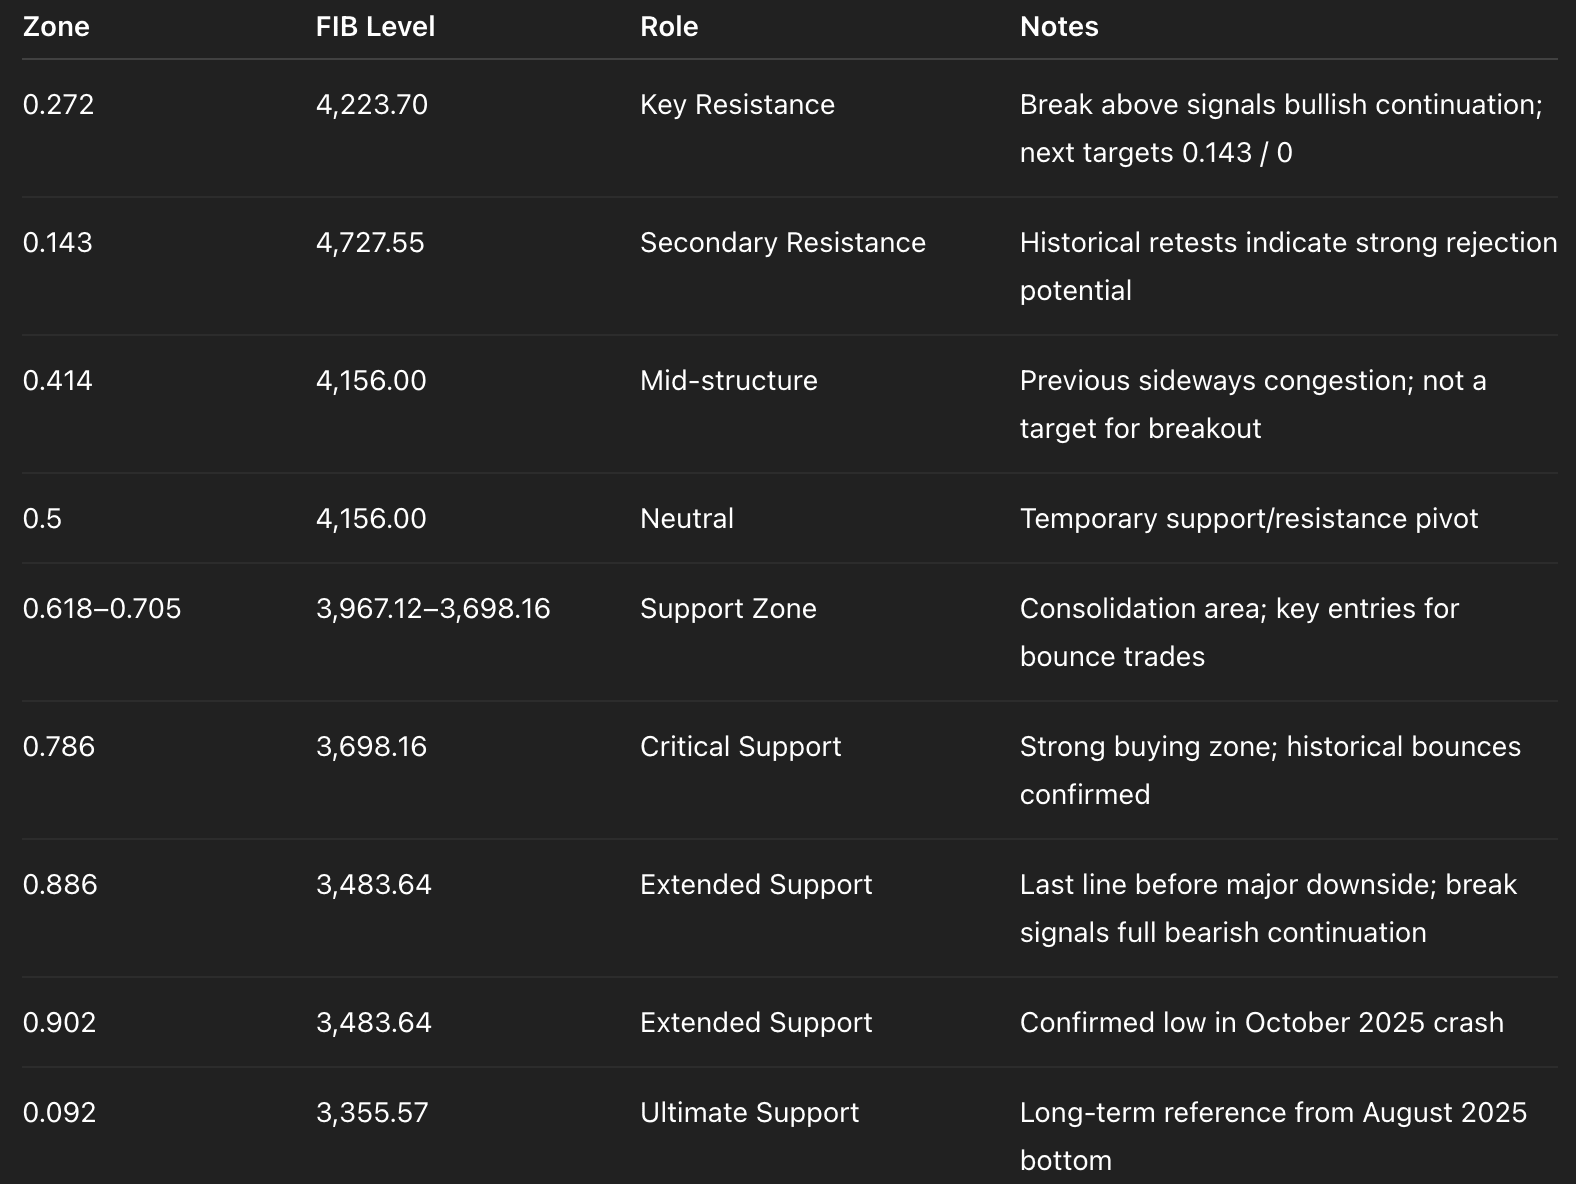Screen dimensions: 1576x1184
Task: Select the Critical Support role cell
Action: [740, 747]
